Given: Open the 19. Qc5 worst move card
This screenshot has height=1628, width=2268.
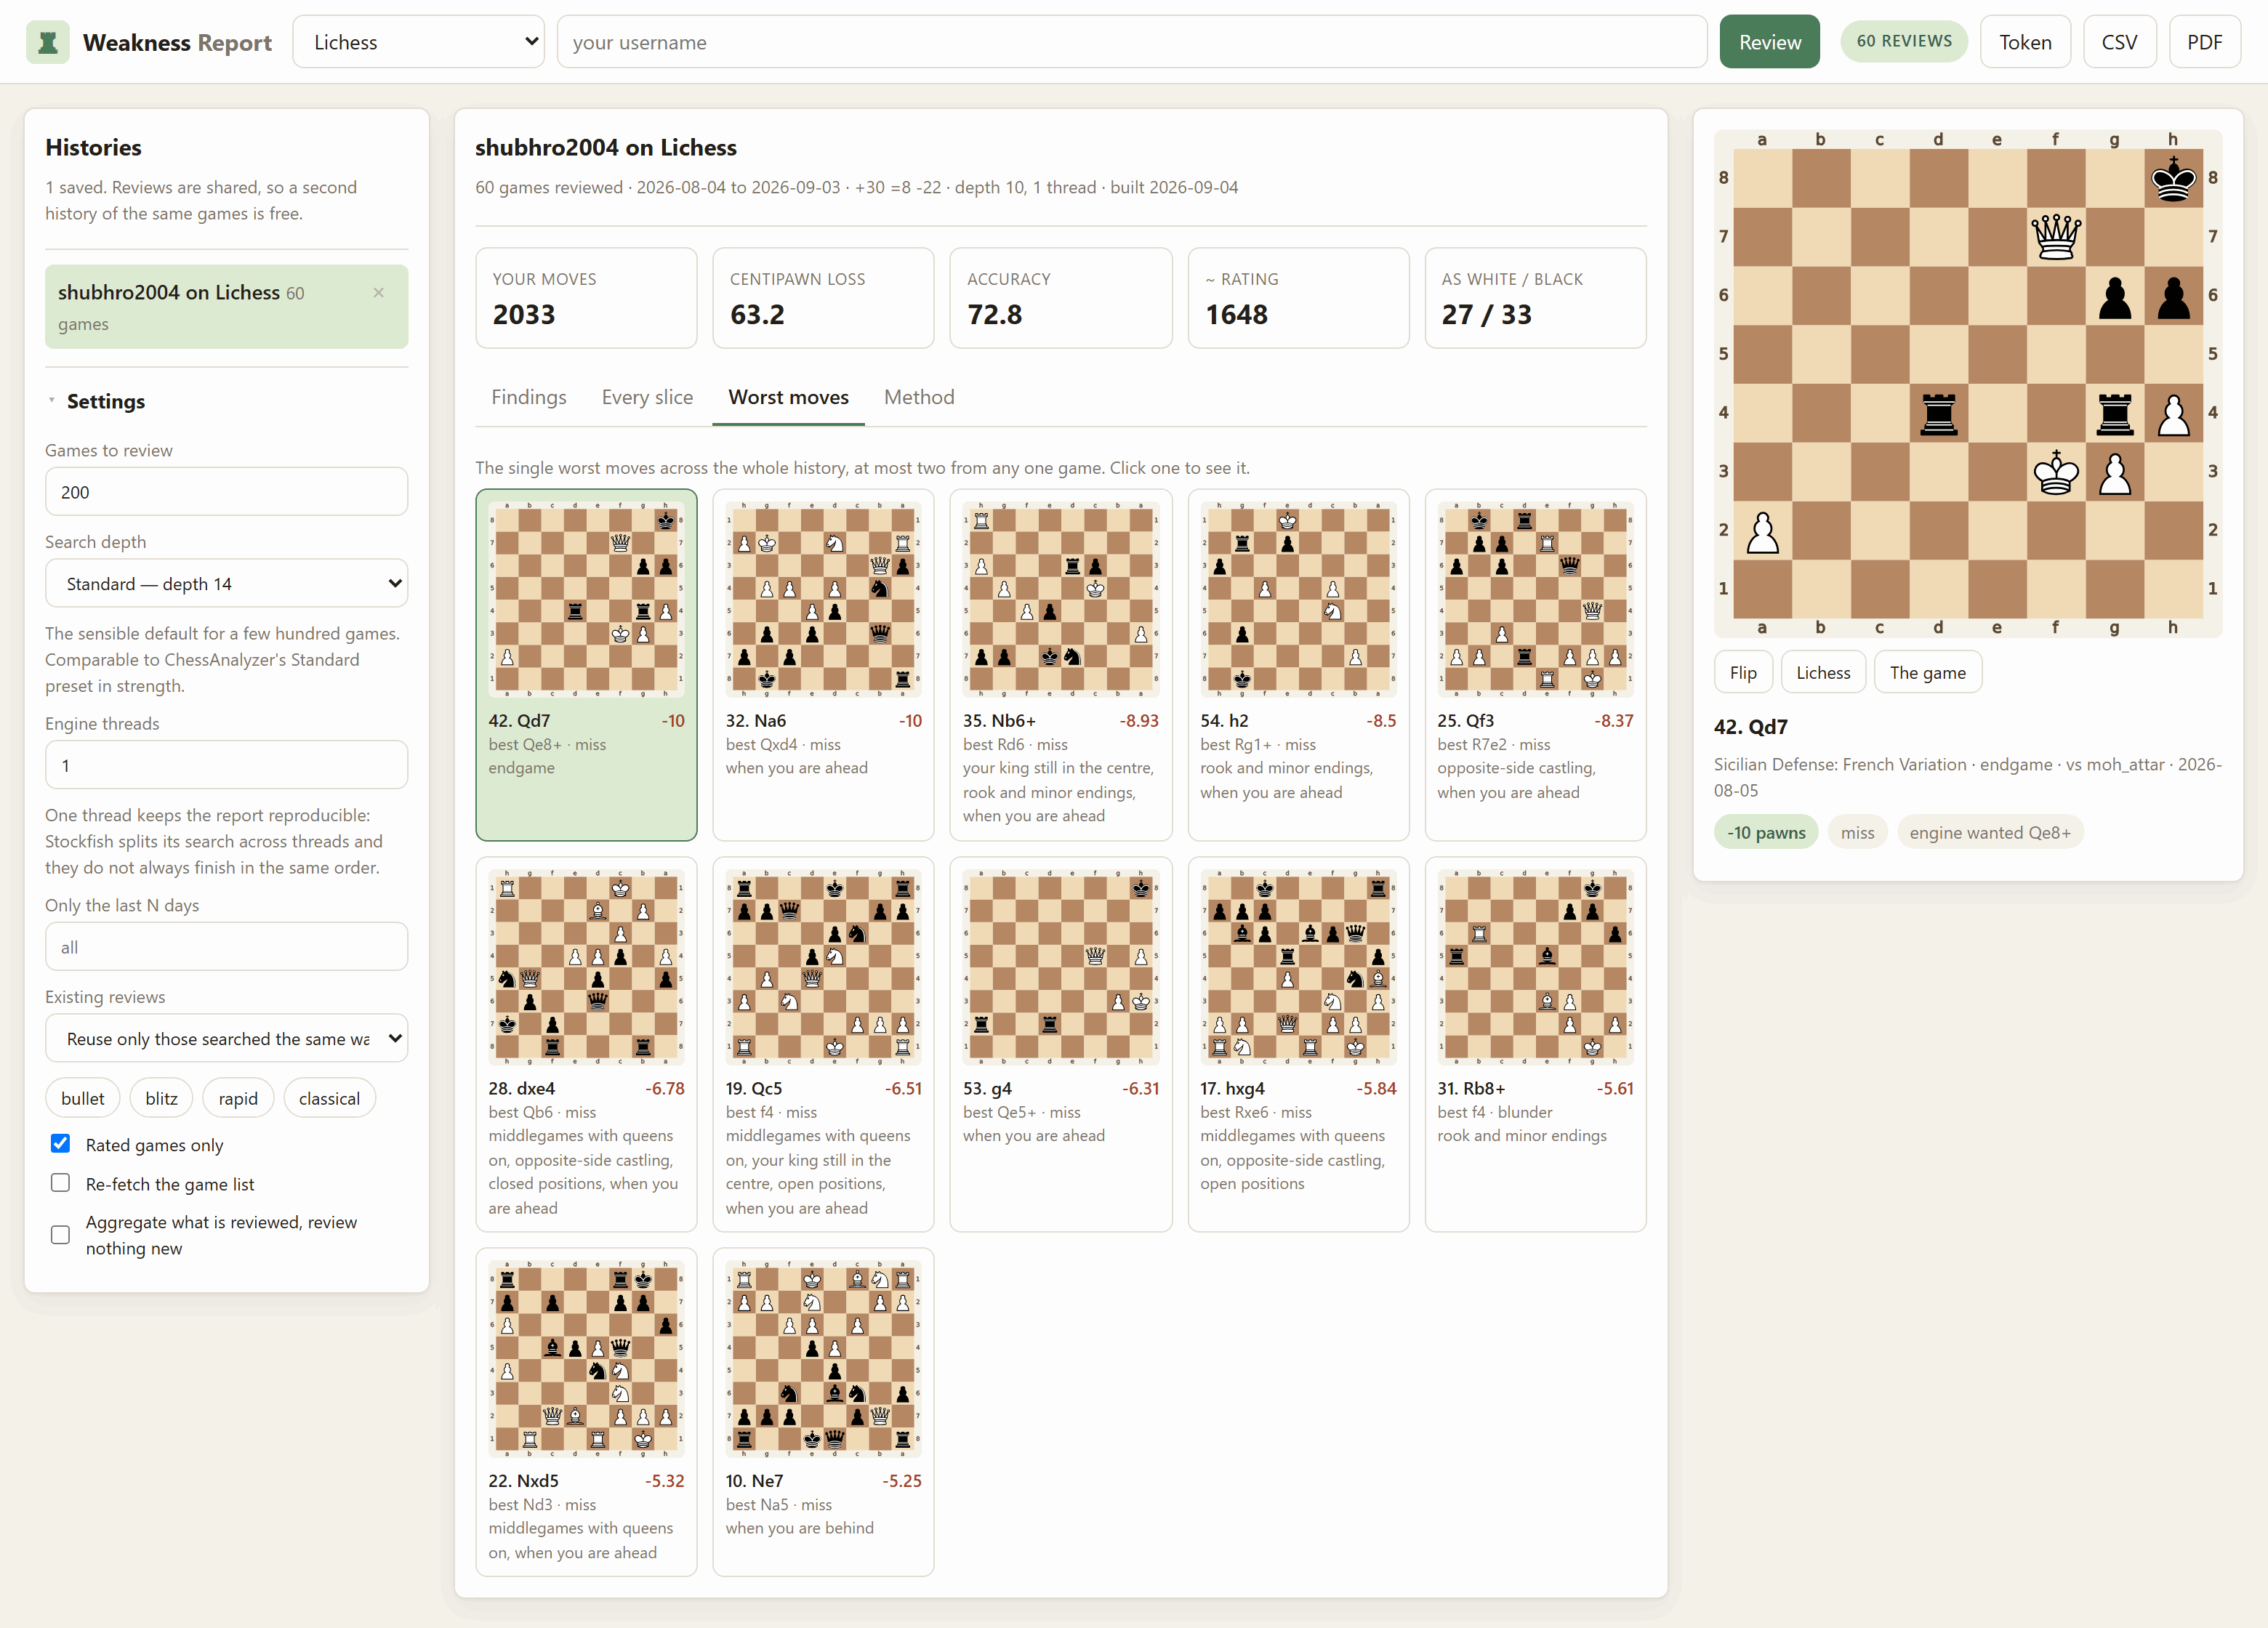Looking at the screenshot, I should pos(823,1044).
